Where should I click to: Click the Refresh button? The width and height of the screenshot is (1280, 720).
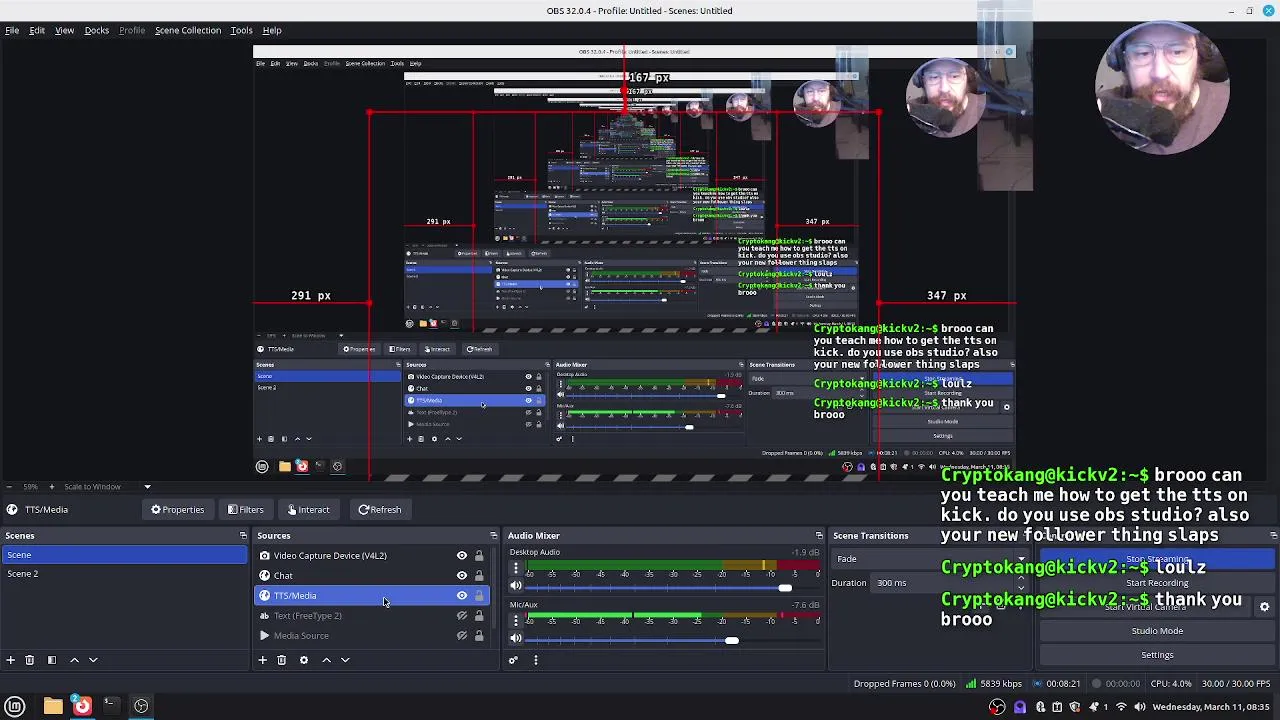click(x=379, y=510)
